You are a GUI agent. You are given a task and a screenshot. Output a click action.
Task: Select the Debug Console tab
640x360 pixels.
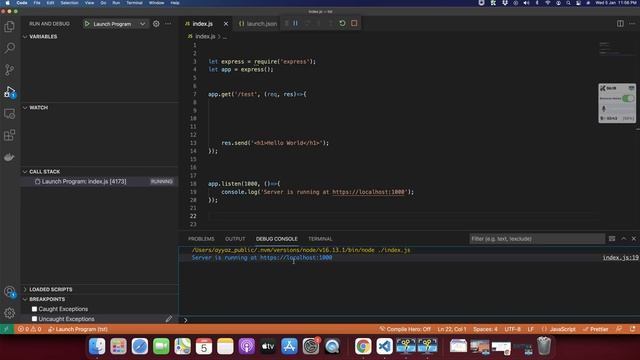pos(277,239)
